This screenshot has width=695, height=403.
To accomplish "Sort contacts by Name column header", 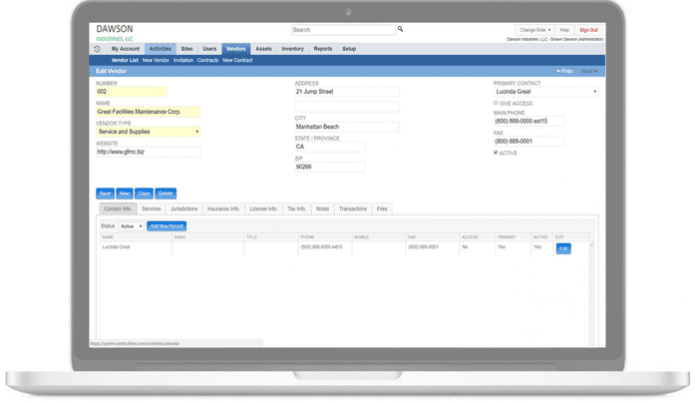I will [x=108, y=237].
